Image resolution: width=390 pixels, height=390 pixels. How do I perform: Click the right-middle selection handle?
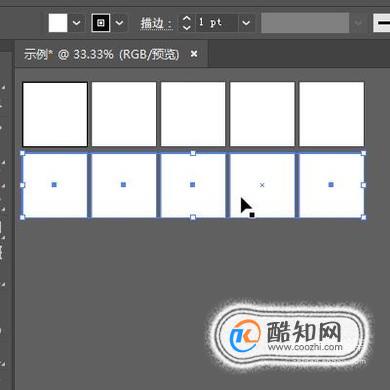(x=364, y=185)
